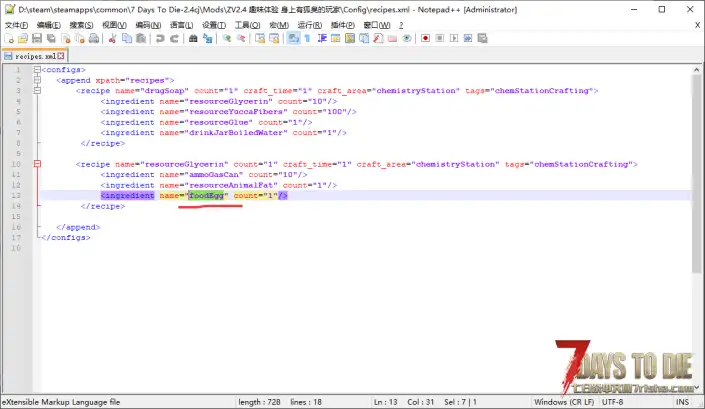Click the vertical scrollbar on the right edge
Screen dimensions: 705x409
click(x=697, y=230)
